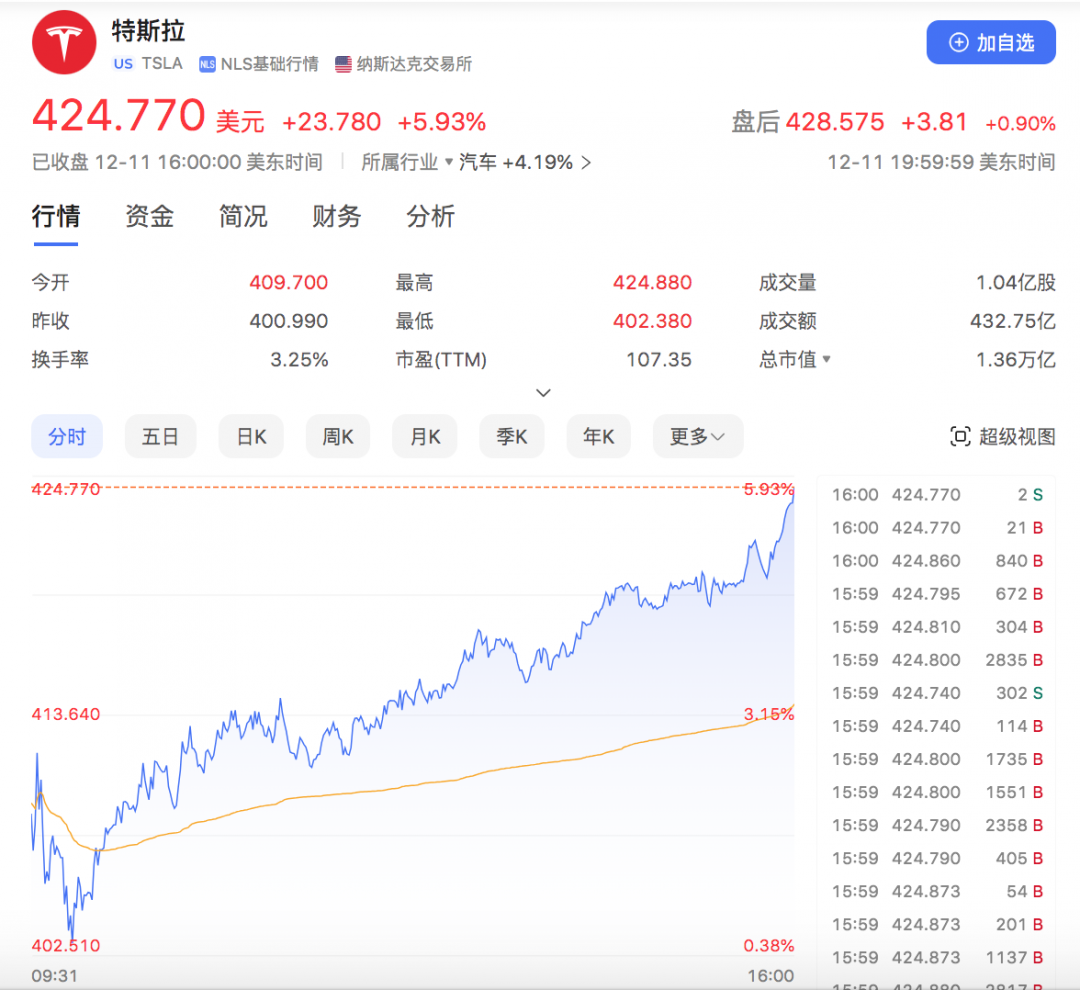Select the 日K chart view
The width and height of the screenshot is (1080, 990).
coord(251,436)
